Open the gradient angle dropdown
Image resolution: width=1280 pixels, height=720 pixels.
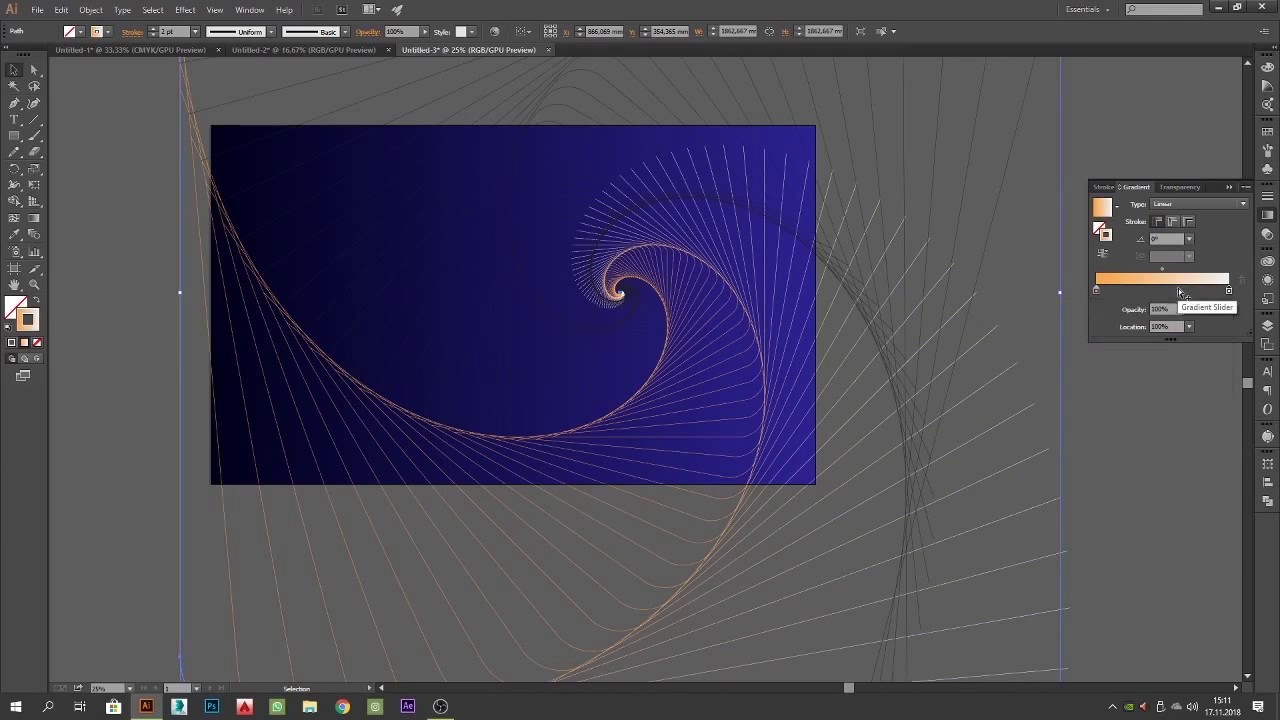point(1189,239)
